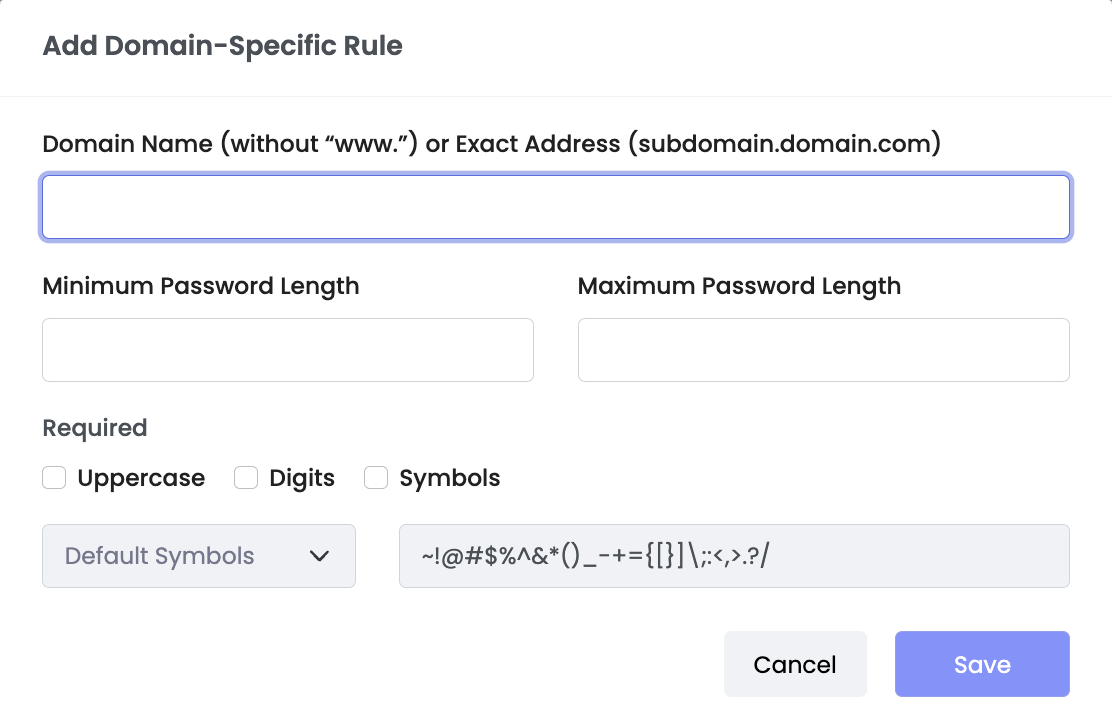Click the Uppercase text label
1112x724 pixels.
point(141,478)
